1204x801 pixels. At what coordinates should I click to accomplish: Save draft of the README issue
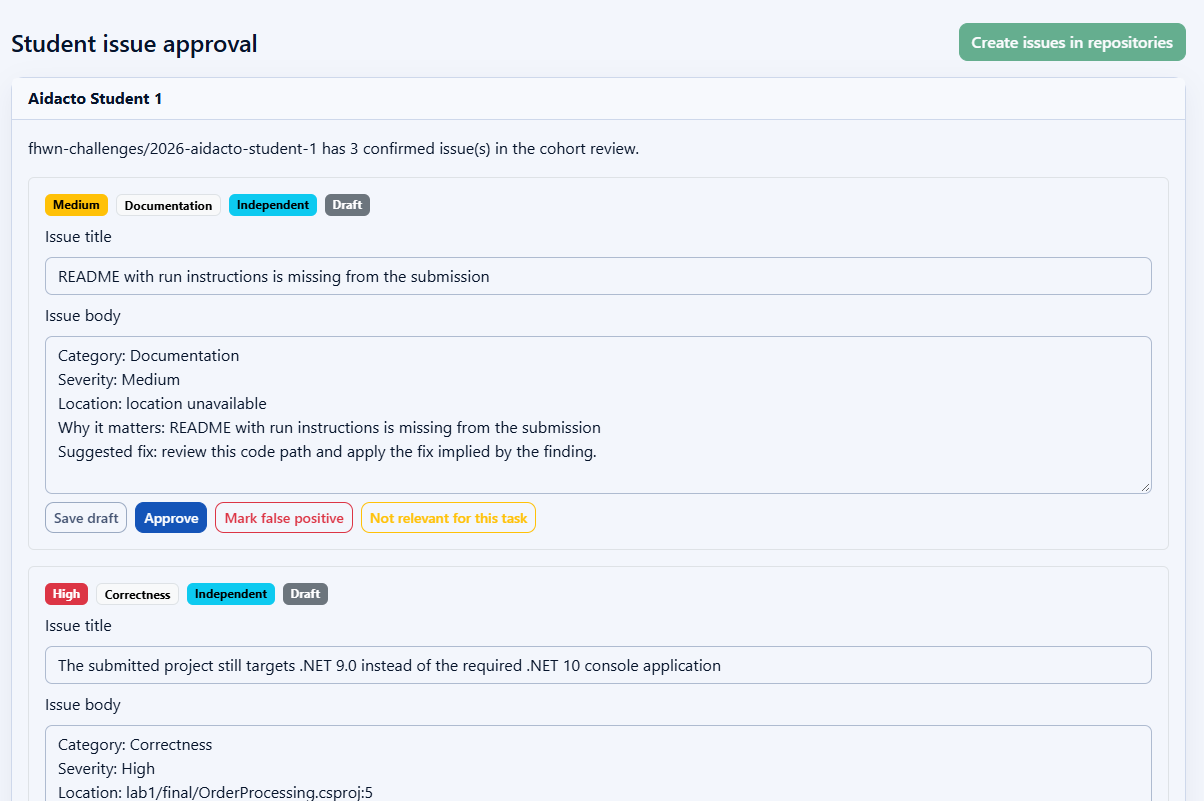pyautogui.click(x=86, y=518)
